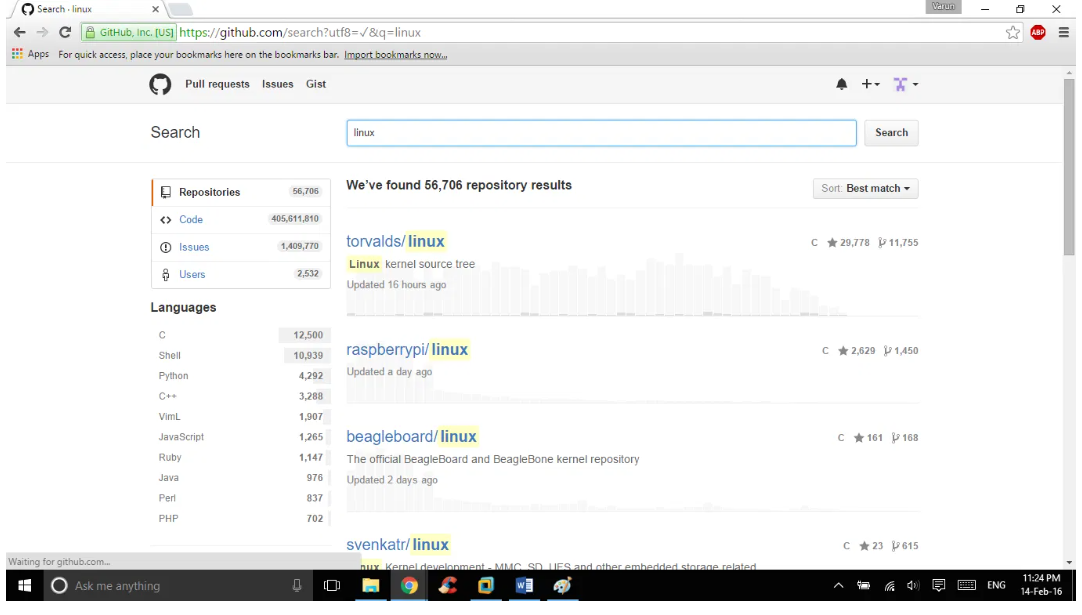This screenshot has height=615, width=1082.
Task: Open Microsoft Word from the taskbar
Action: point(524,586)
